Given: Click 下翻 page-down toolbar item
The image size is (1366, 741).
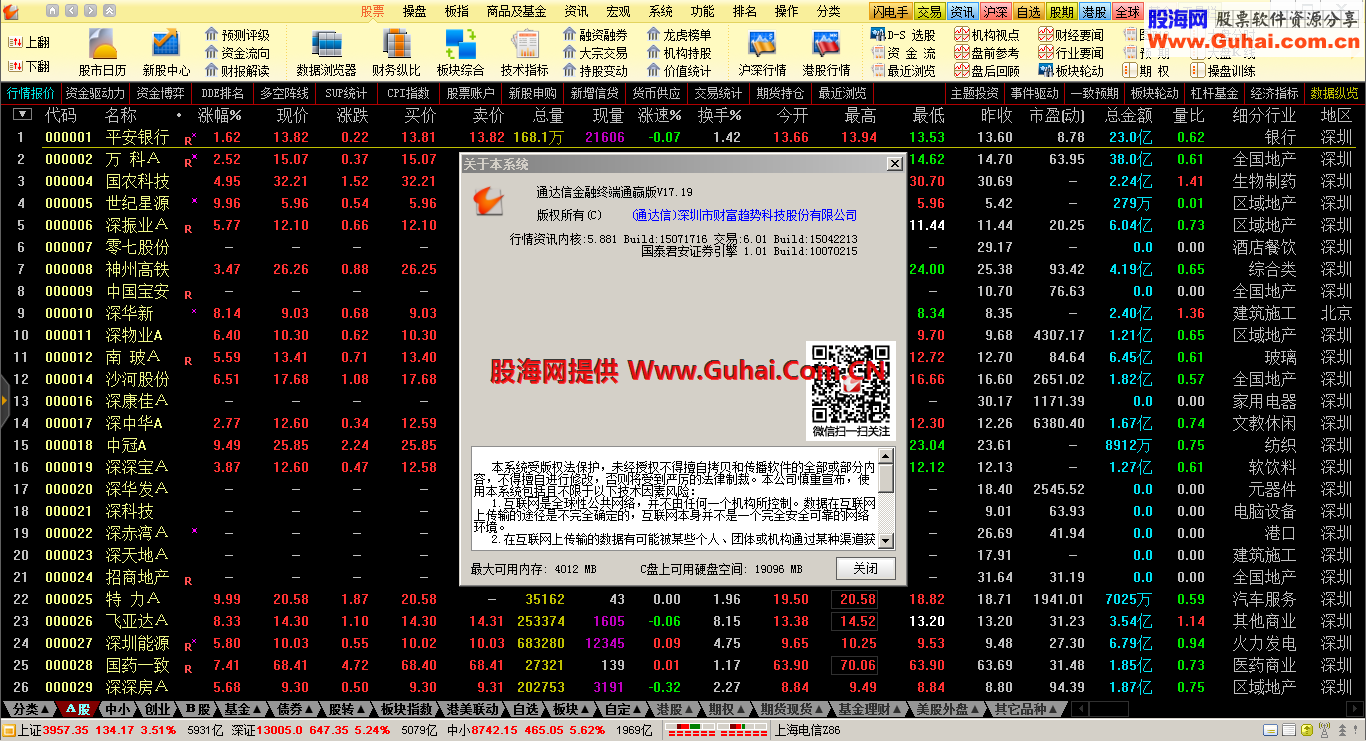Looking at the screenshot, I should 29,66.
